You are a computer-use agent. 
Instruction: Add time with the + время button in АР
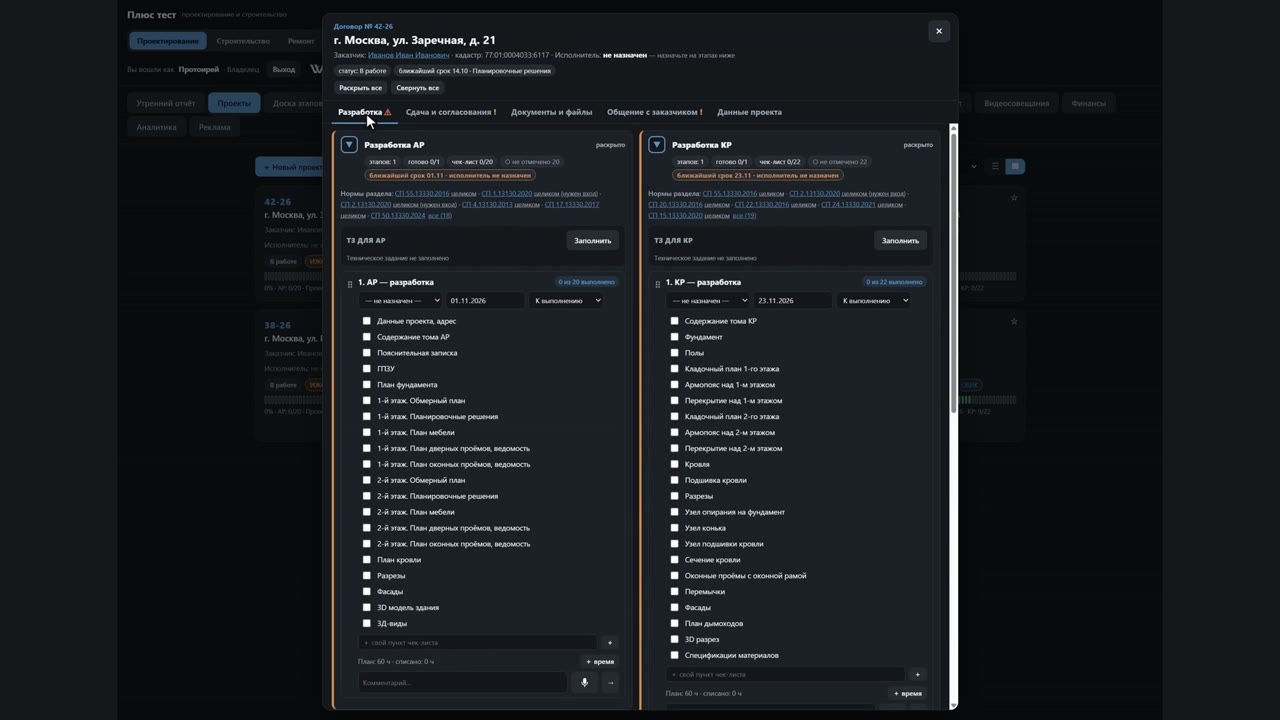600,661
